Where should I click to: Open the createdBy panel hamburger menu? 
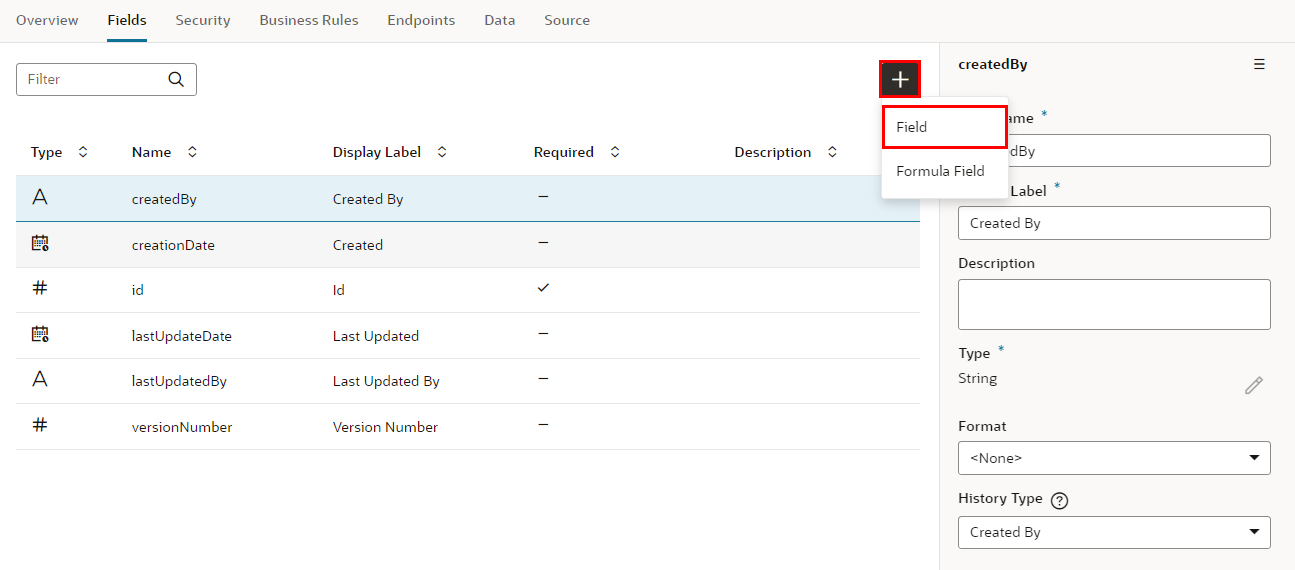[x=1259, y=64]
